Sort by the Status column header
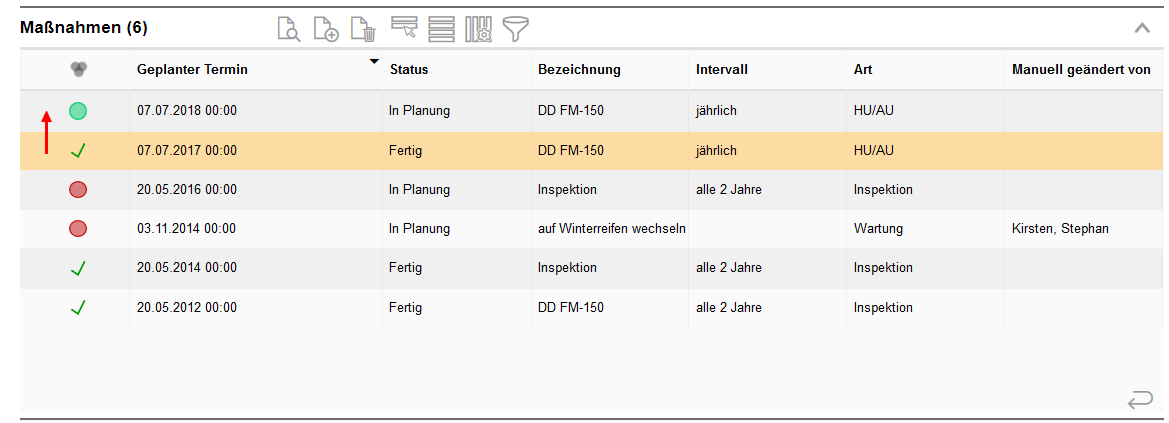1169x423 pixels. (409, 70)
